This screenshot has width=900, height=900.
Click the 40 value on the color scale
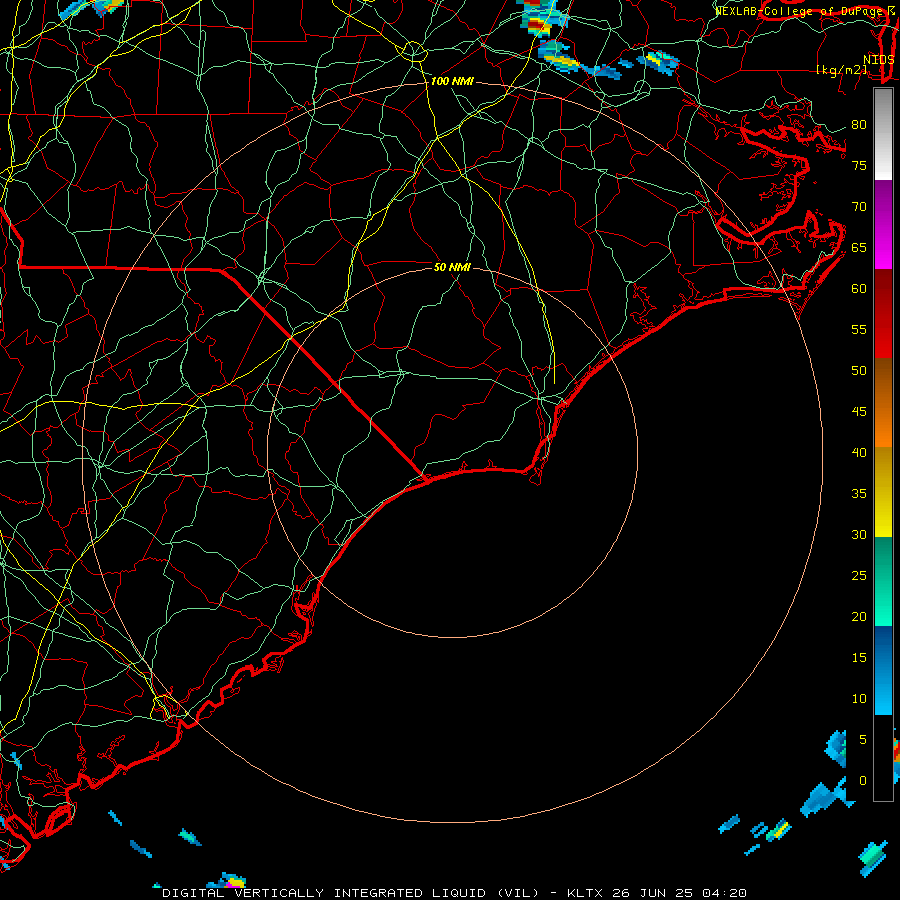pos(859,453)
